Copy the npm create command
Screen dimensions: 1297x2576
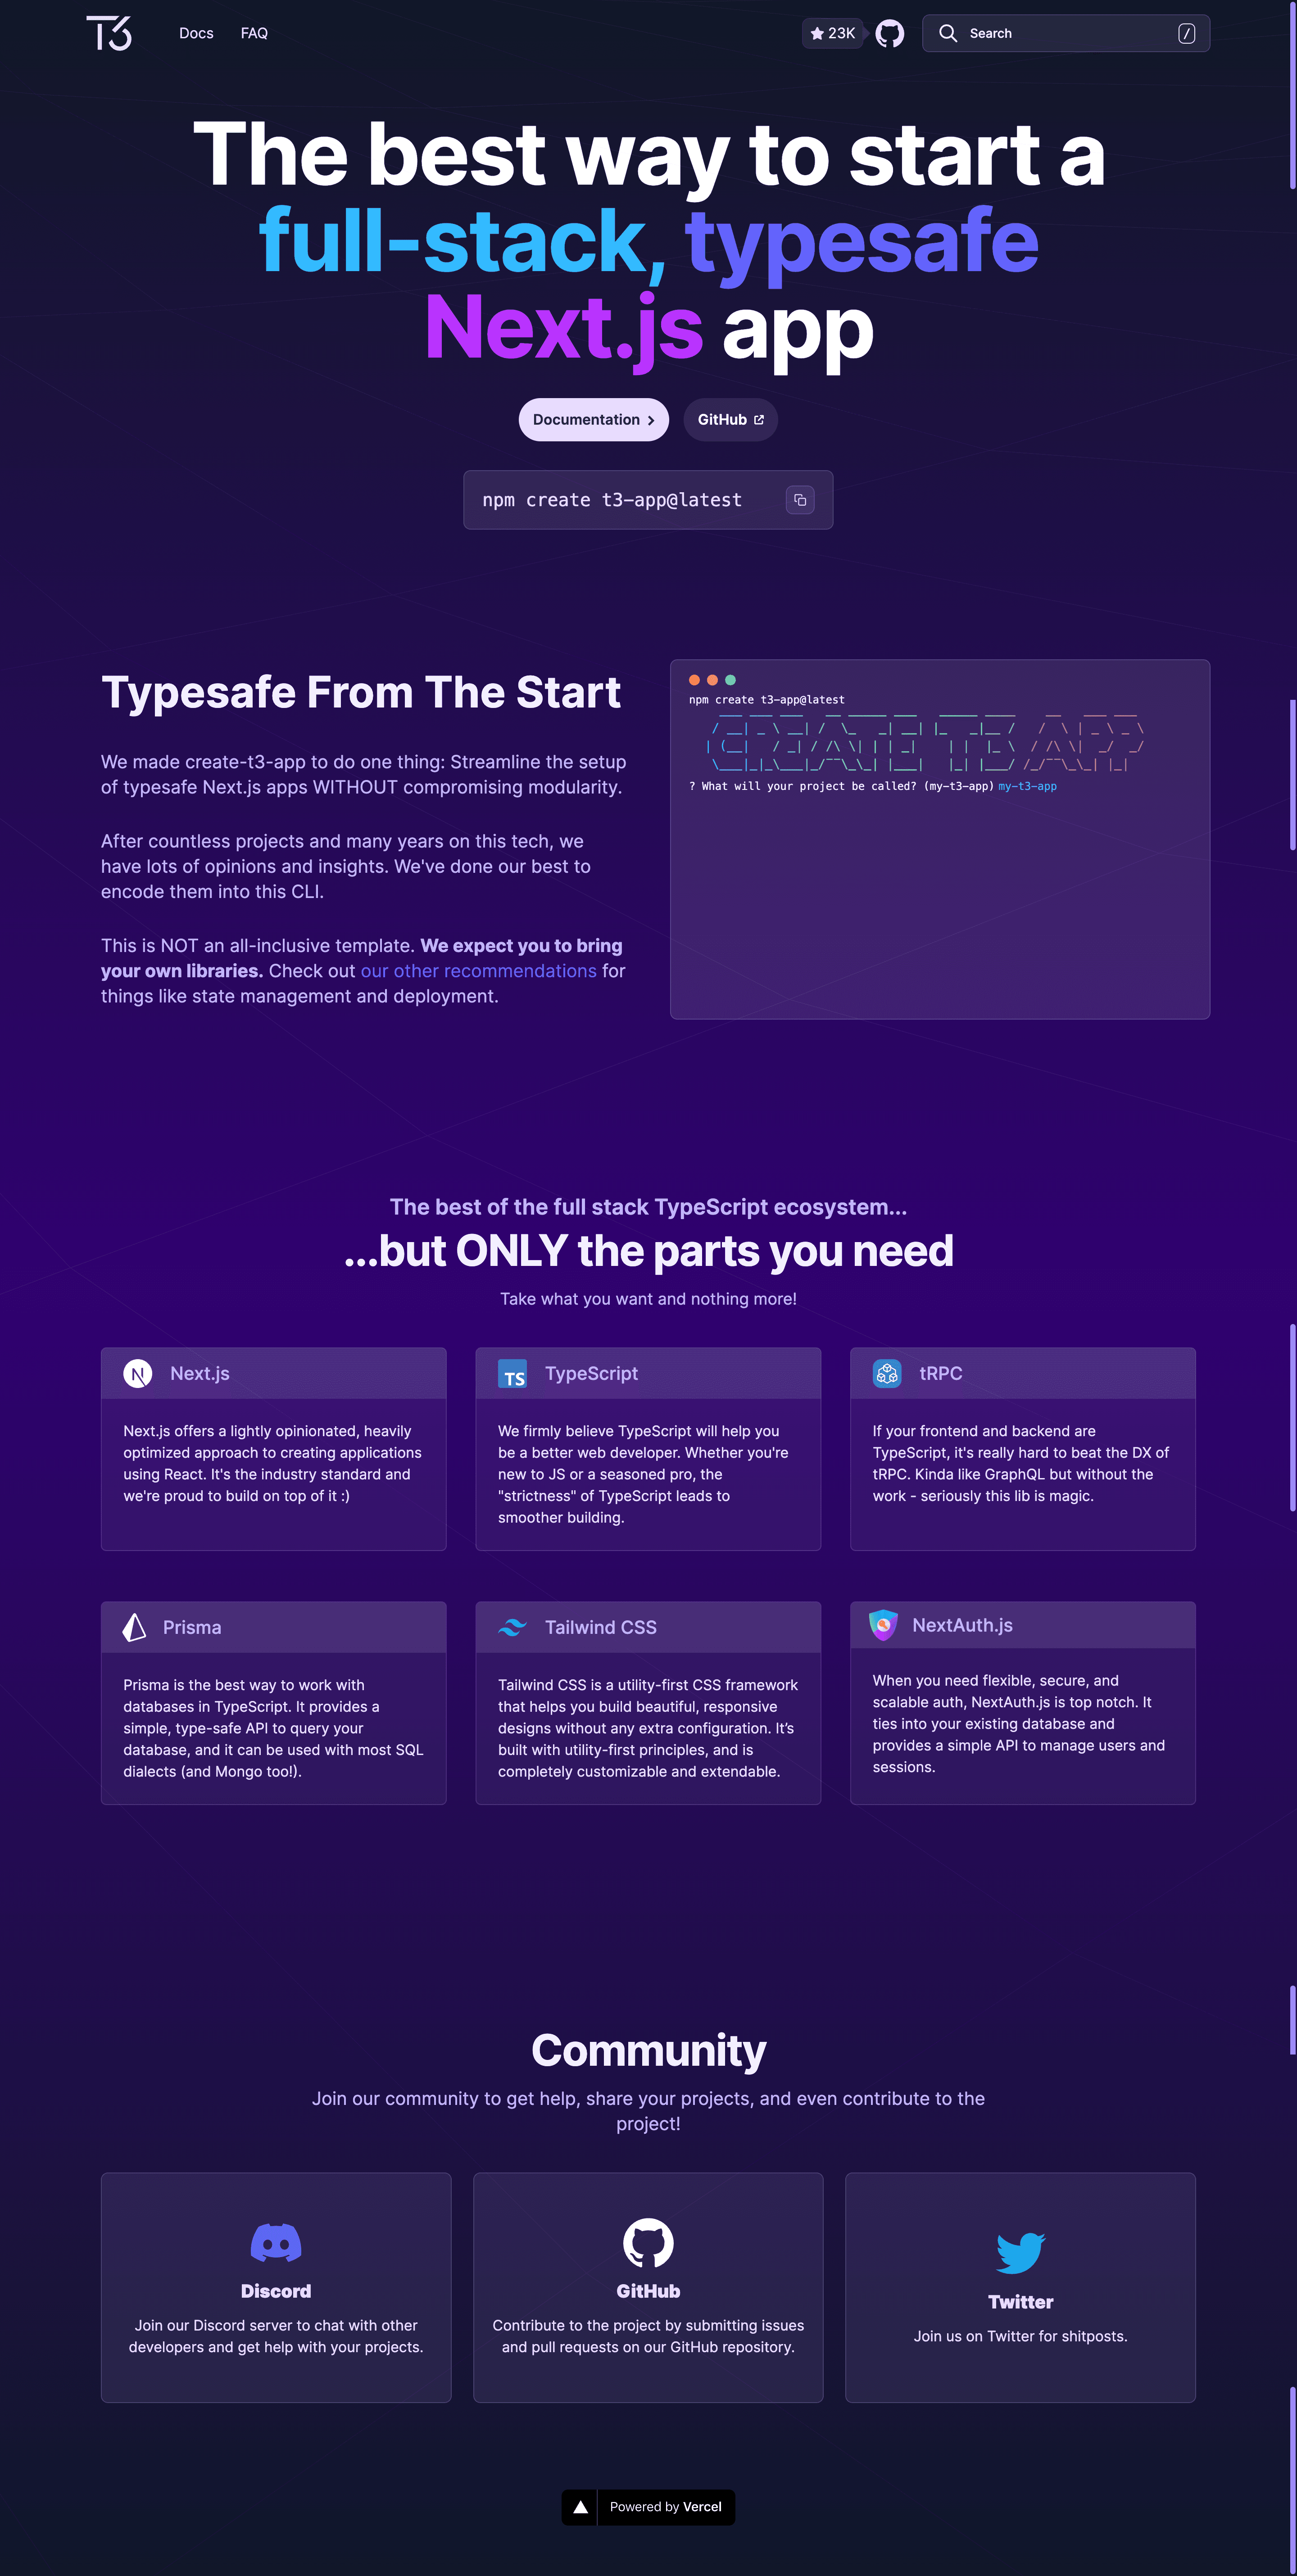coord(800,500)
